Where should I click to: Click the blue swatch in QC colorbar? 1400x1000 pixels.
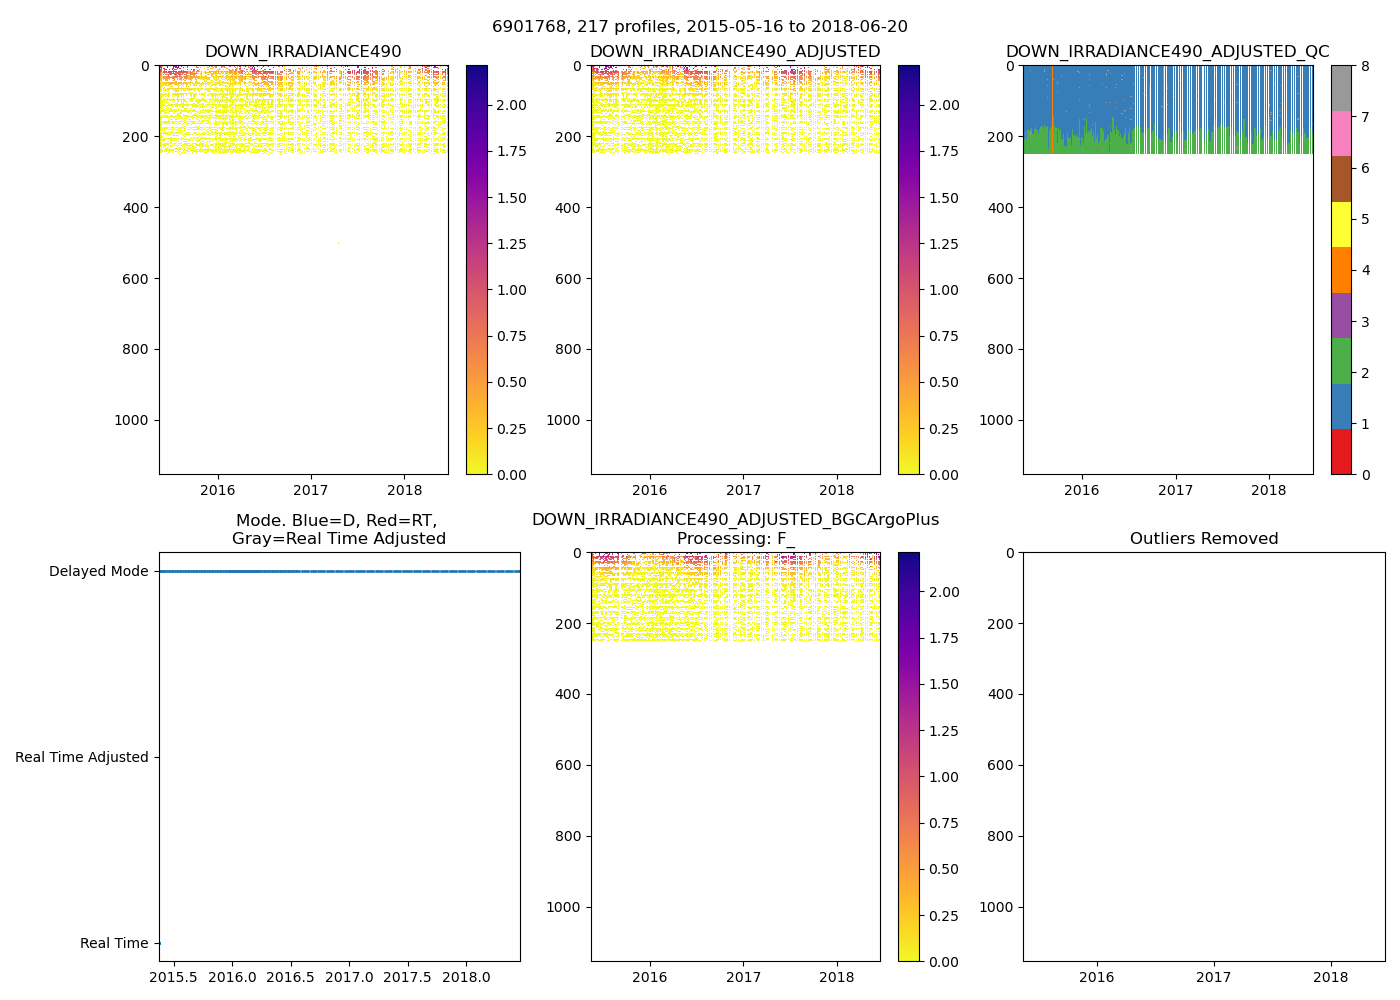point(1341,406)
